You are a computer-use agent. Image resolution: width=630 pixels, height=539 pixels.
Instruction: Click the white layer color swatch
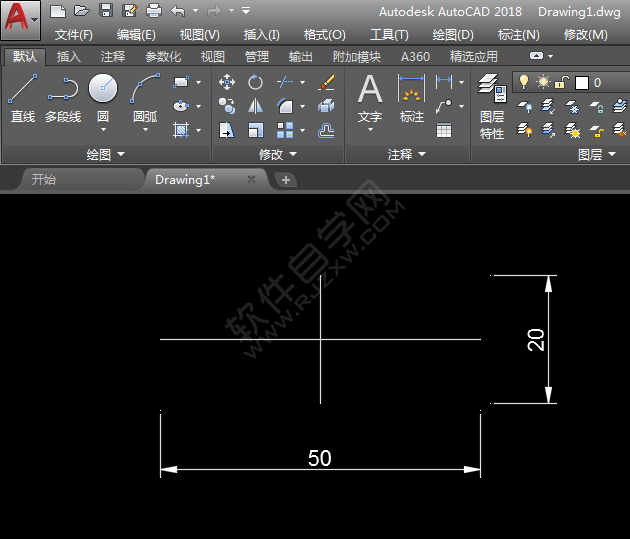coord(582,82)
